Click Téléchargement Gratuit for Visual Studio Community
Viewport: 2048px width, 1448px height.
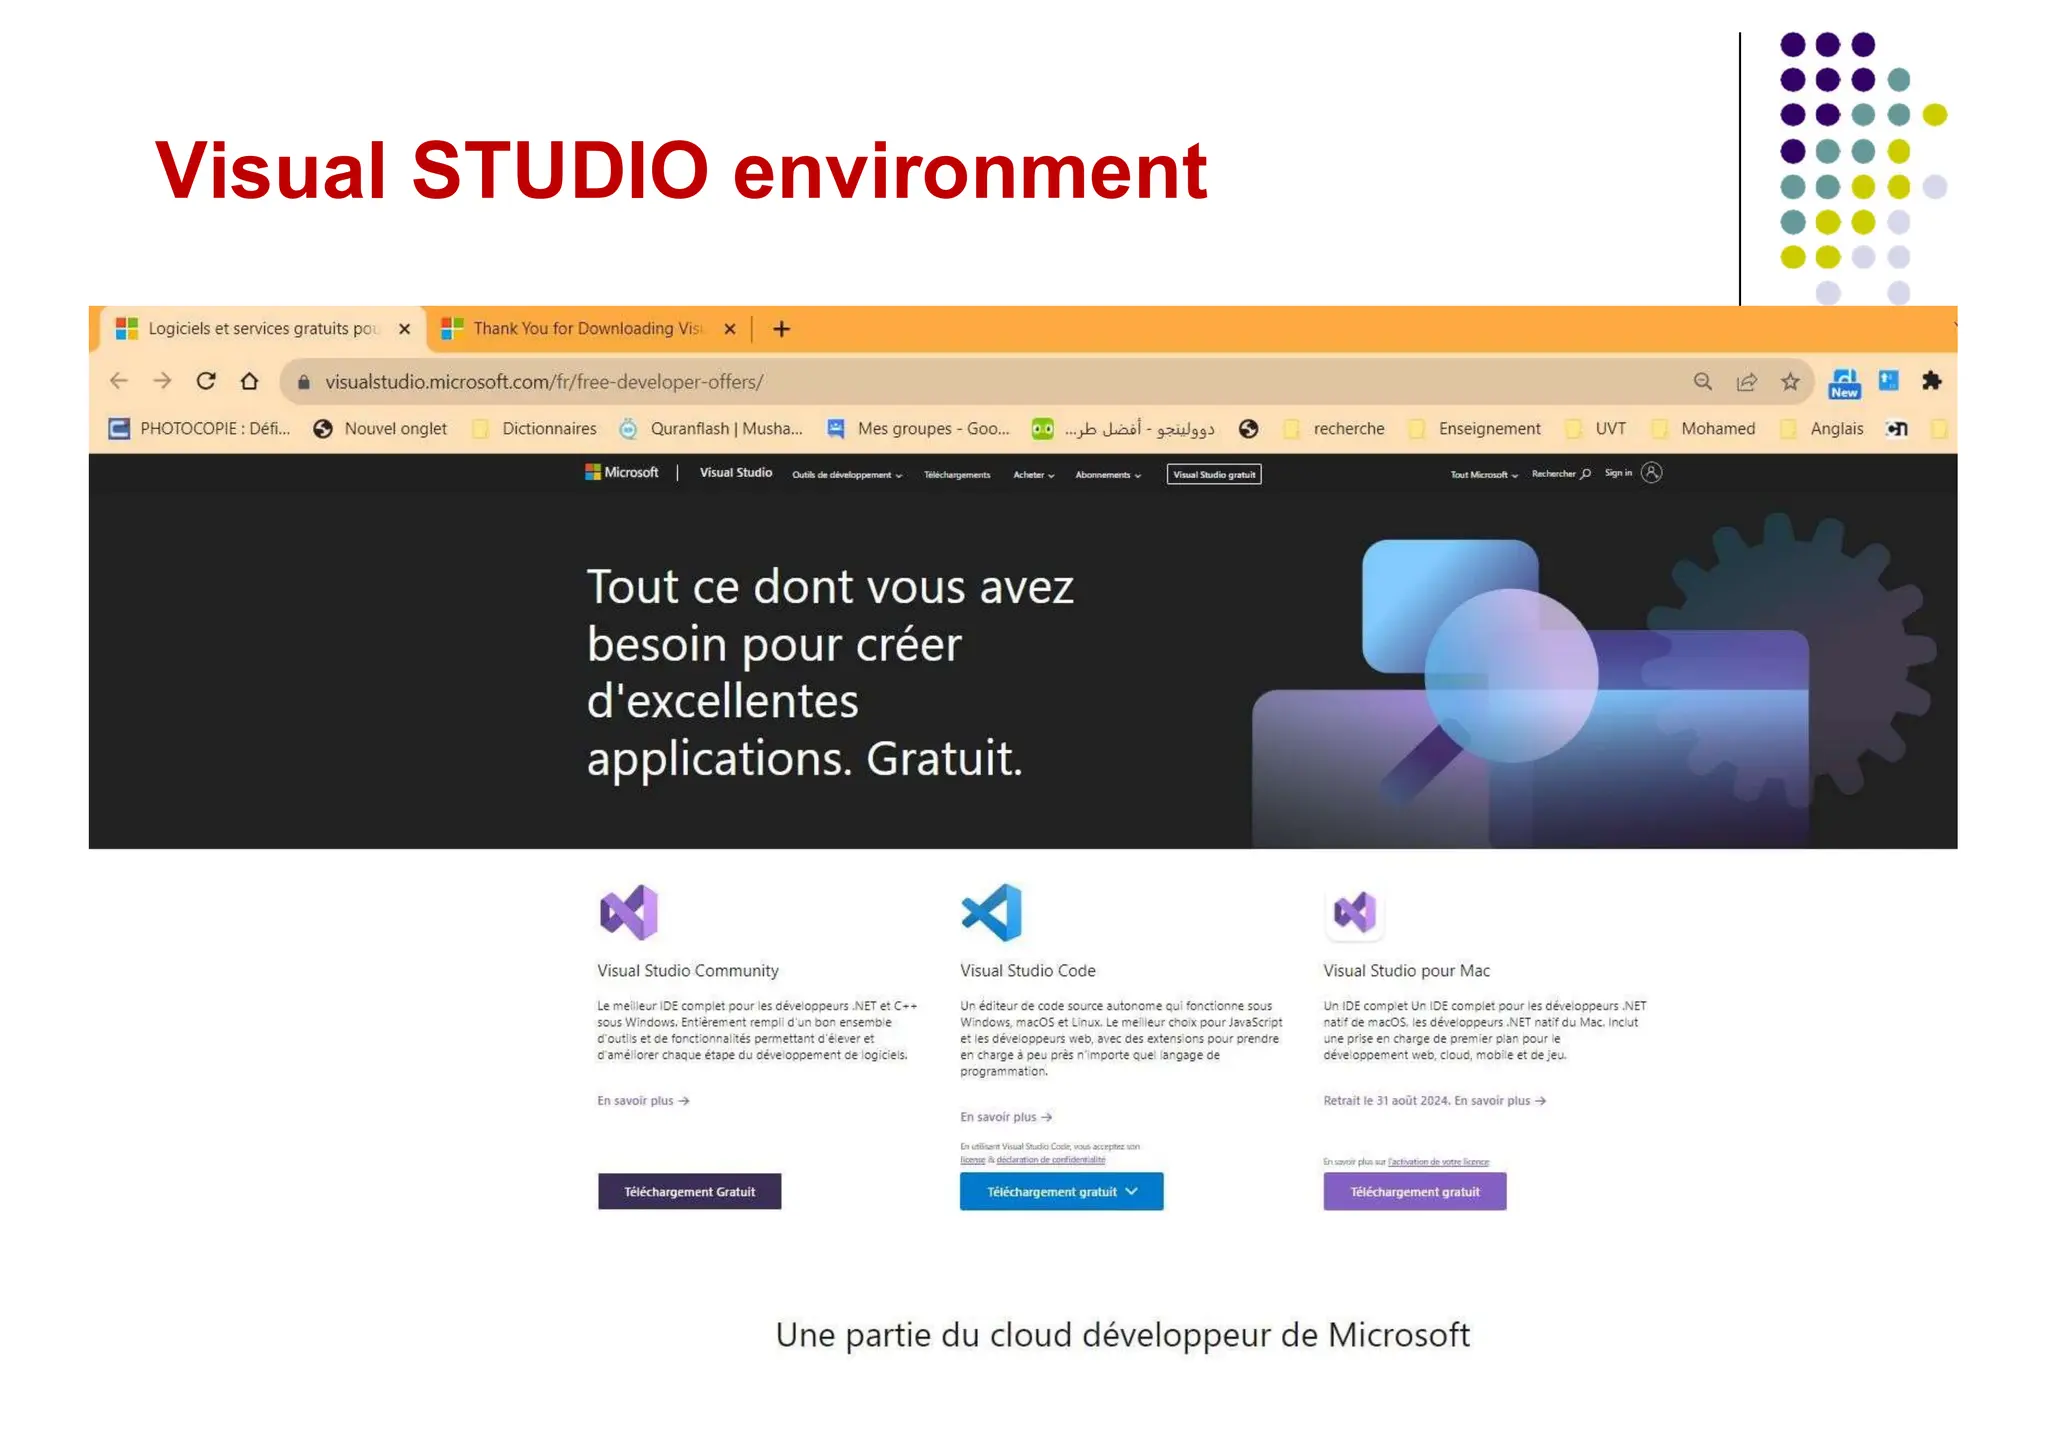point(690,1192)
